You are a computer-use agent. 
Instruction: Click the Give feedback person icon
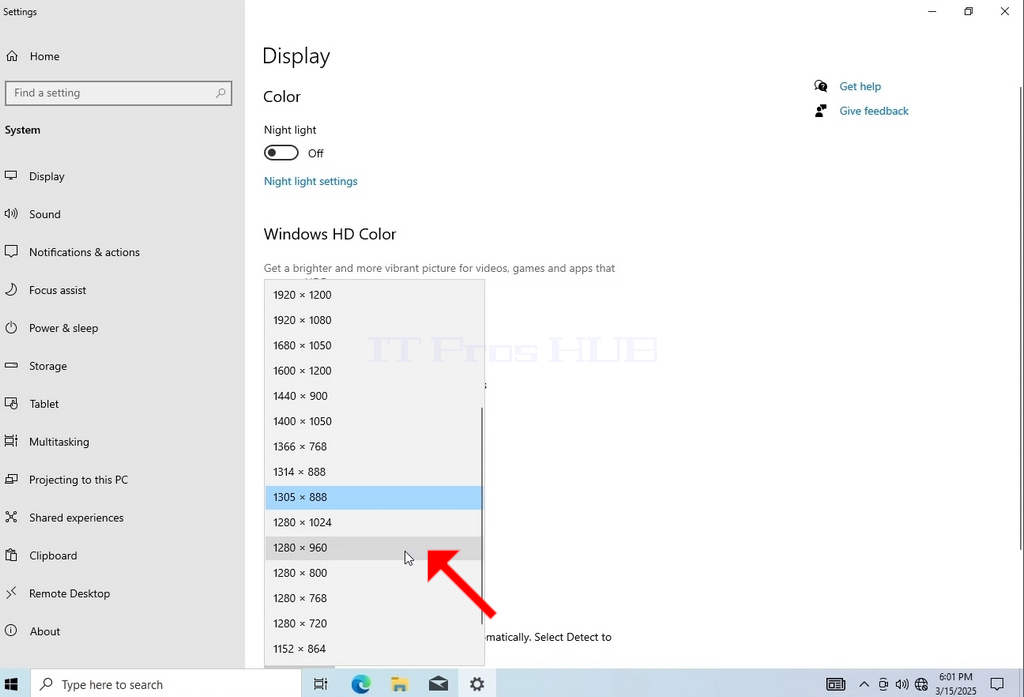point(821,111)
